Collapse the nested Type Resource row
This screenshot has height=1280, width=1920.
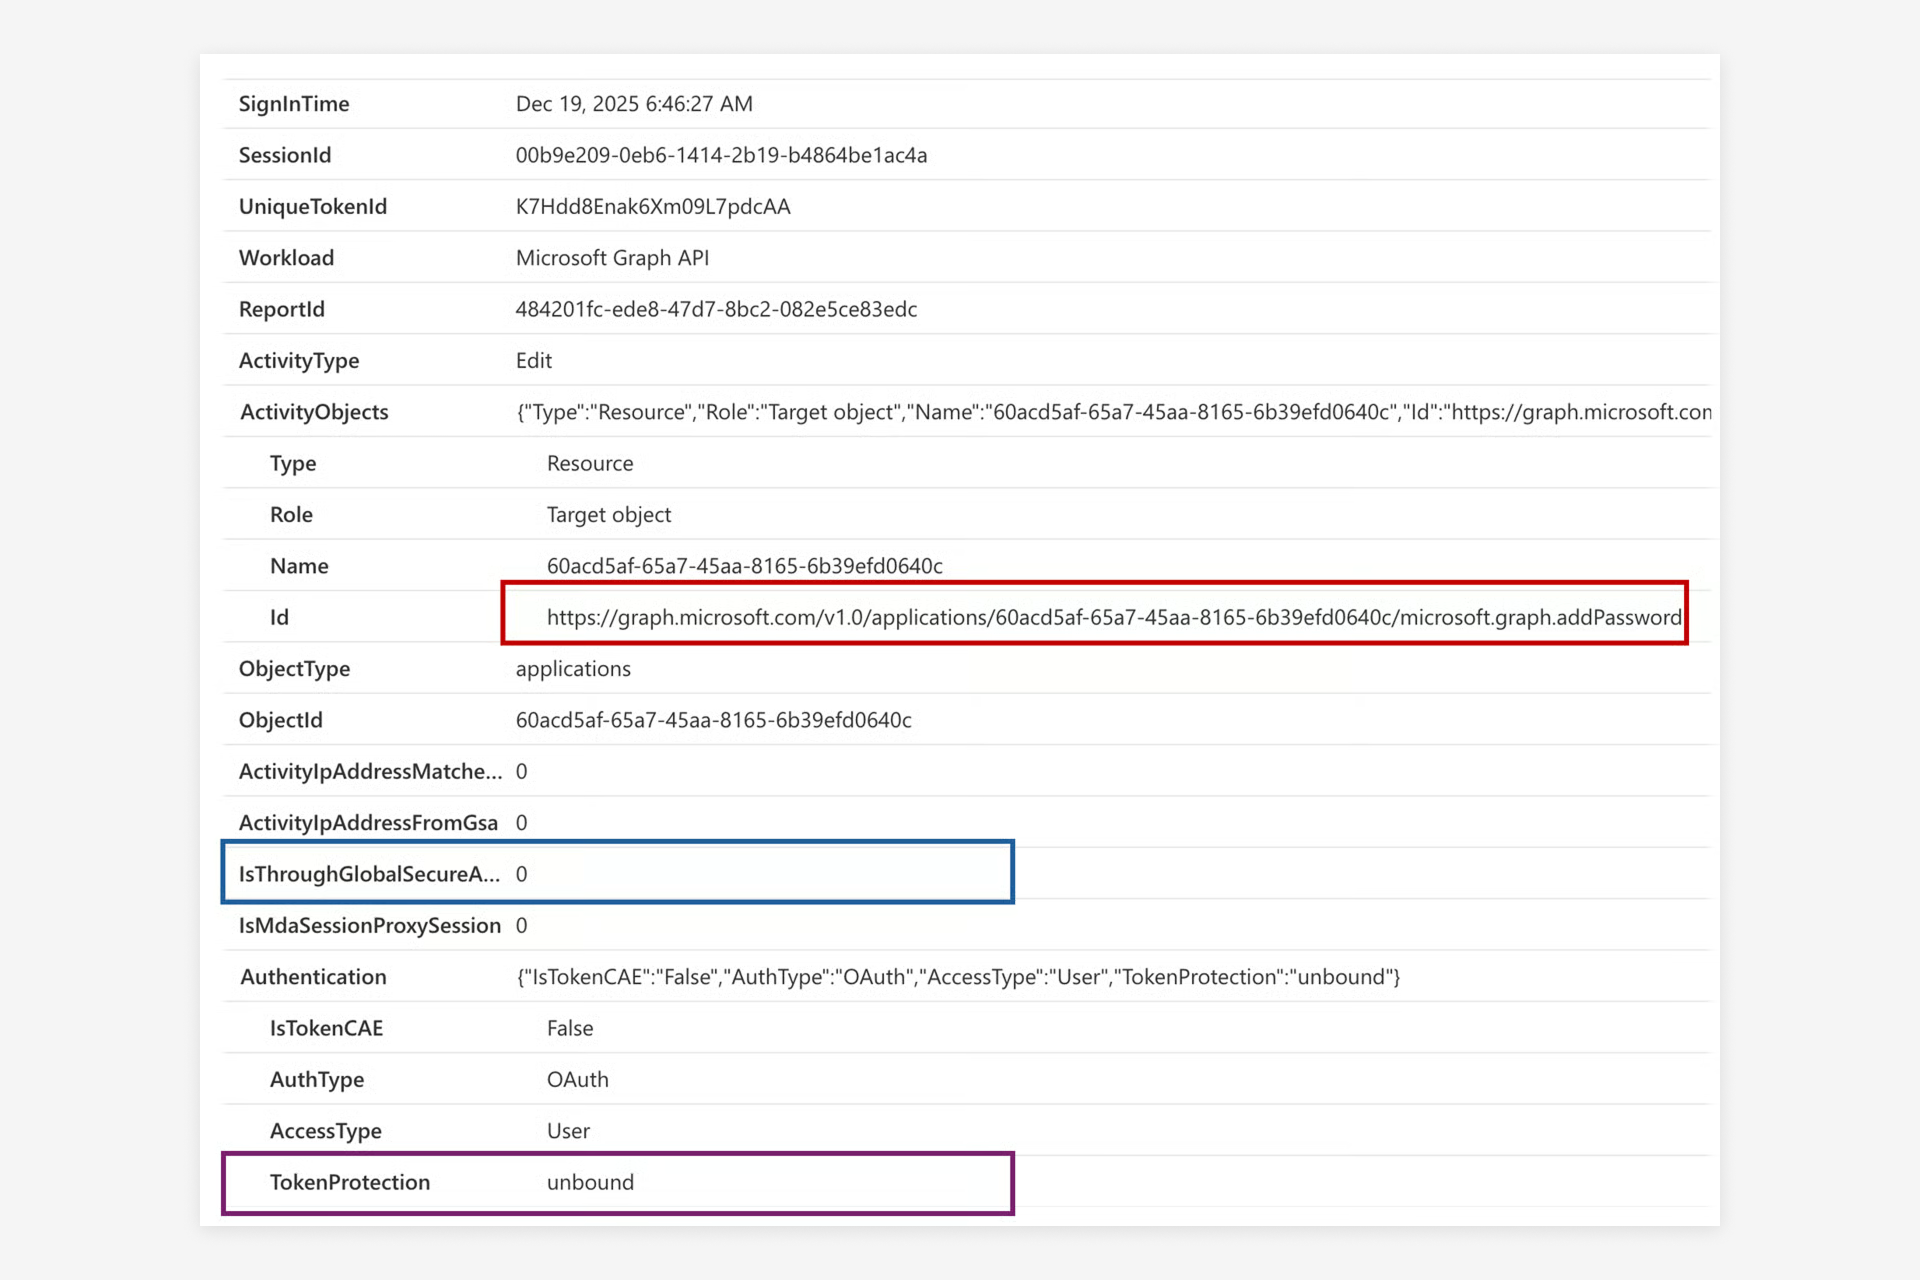click(589, 463)
